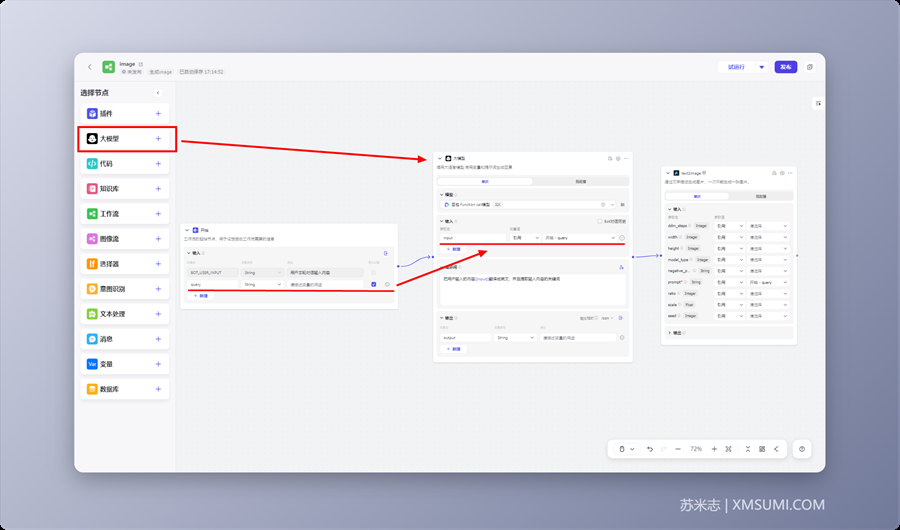This screenshot has height=530, width=900.
Task: Add a 文本处理 text processing node
Action: pos(158,314)
